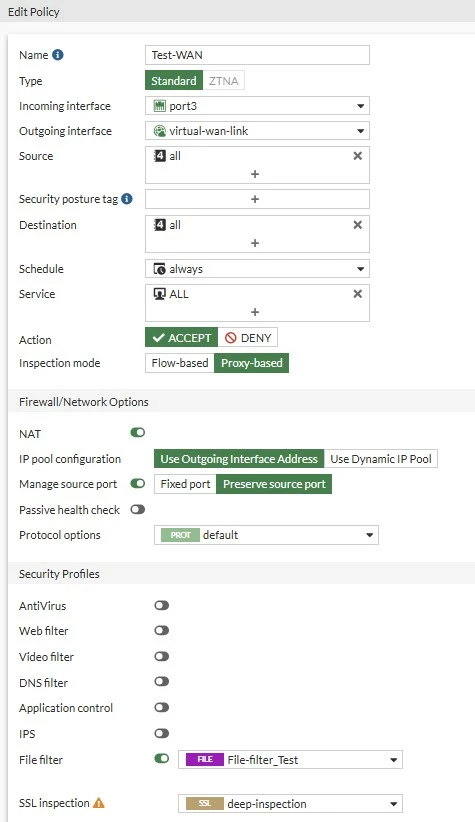
Task: Choose Use Dynamic IP Pool option
Action: coord(381,459)
